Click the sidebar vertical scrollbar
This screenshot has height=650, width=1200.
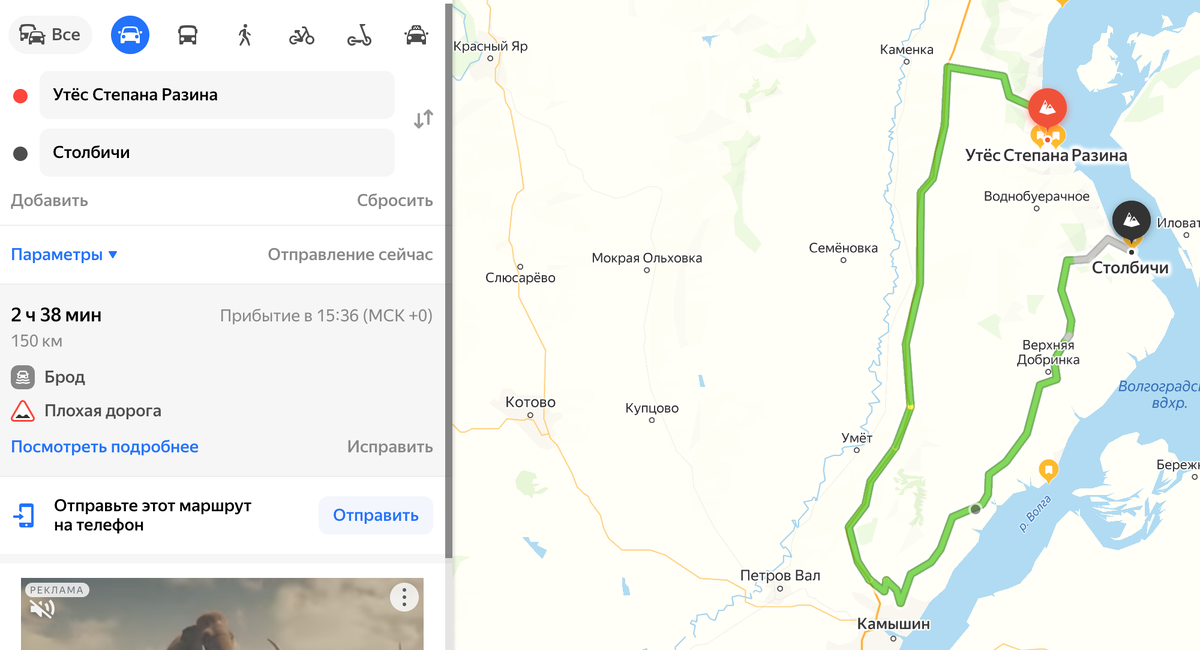tap(448, 280)
